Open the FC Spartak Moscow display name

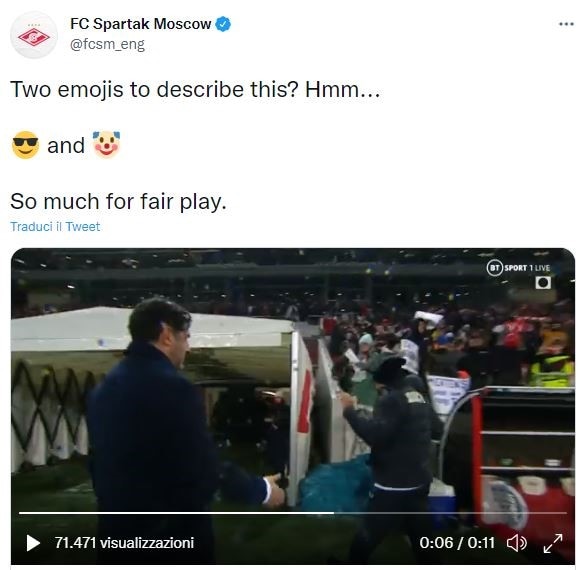point(141,24)
